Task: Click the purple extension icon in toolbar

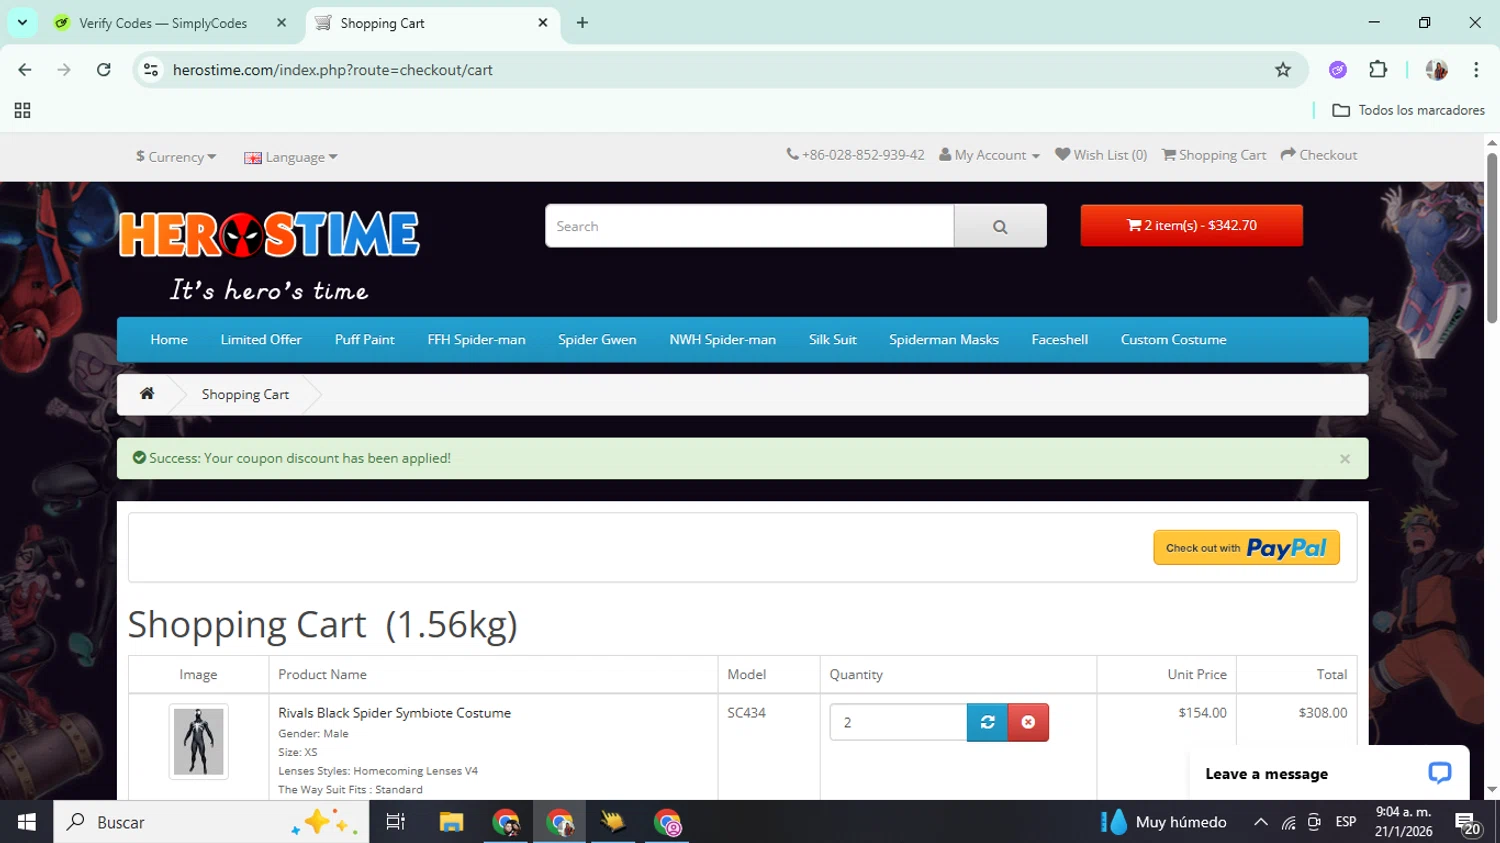Action: tap(1338, 70)
